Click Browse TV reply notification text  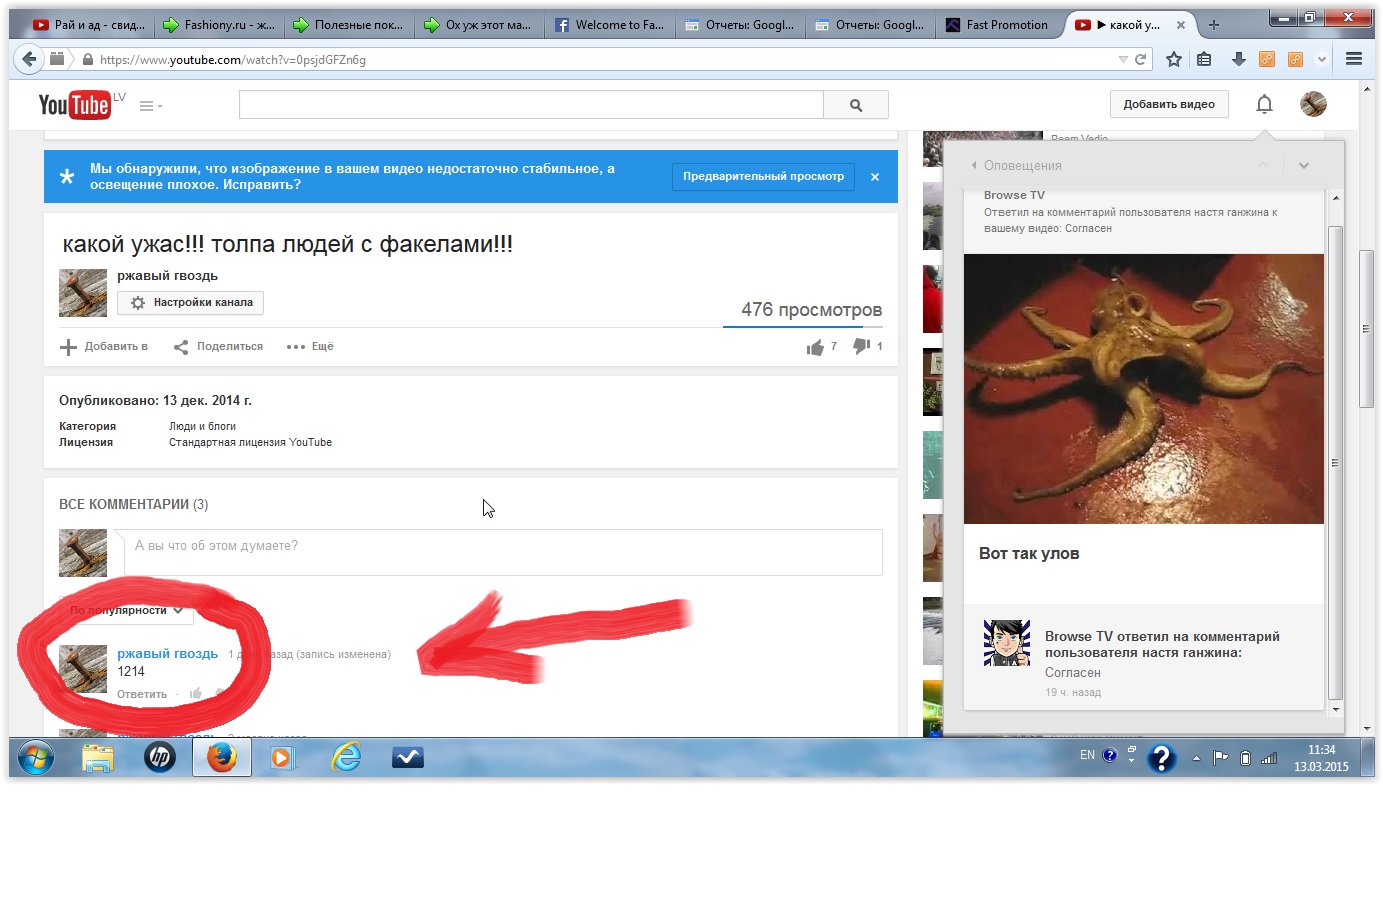click(x=1162, y=644)
